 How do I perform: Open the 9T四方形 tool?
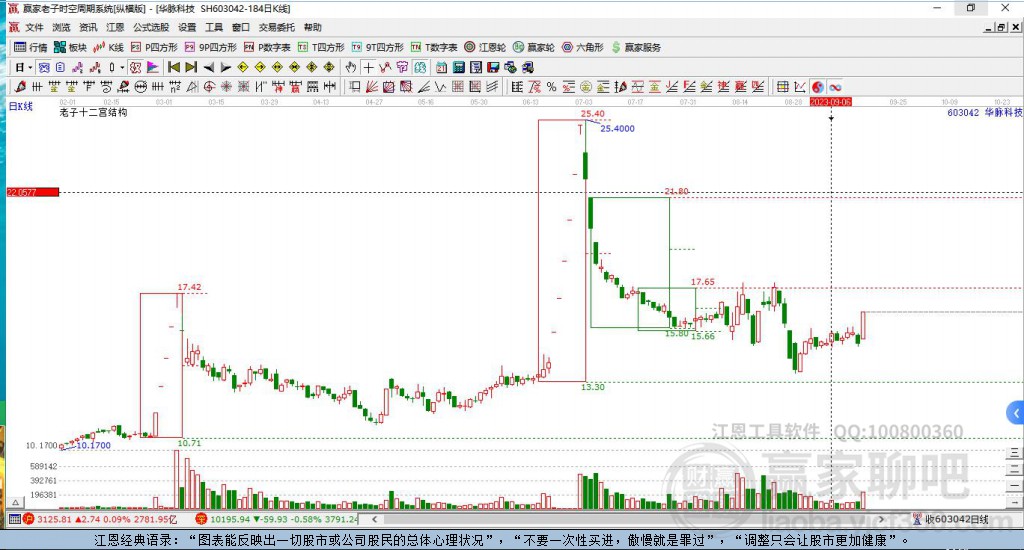[x=377, y=47]
